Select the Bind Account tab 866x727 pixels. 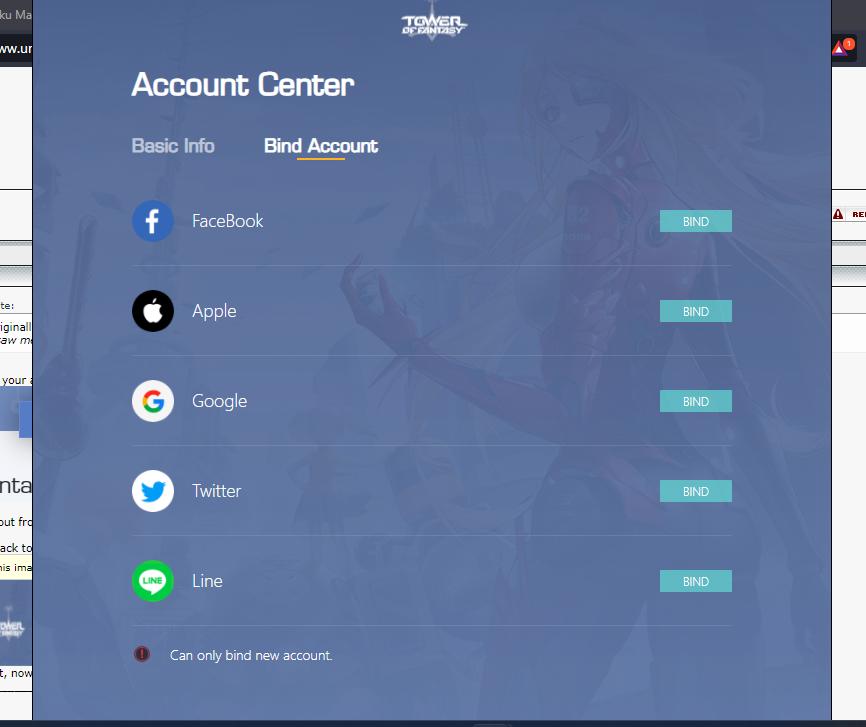(321, 146)
